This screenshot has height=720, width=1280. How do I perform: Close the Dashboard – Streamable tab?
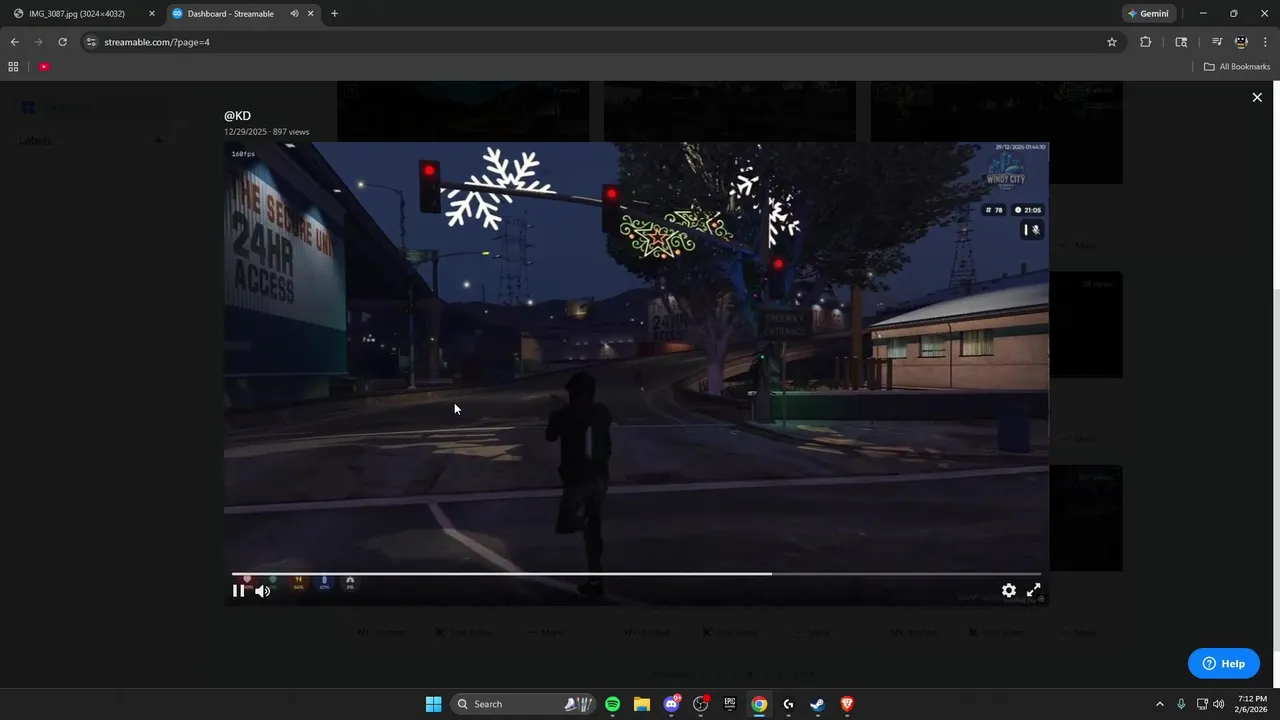pos(311,14)
